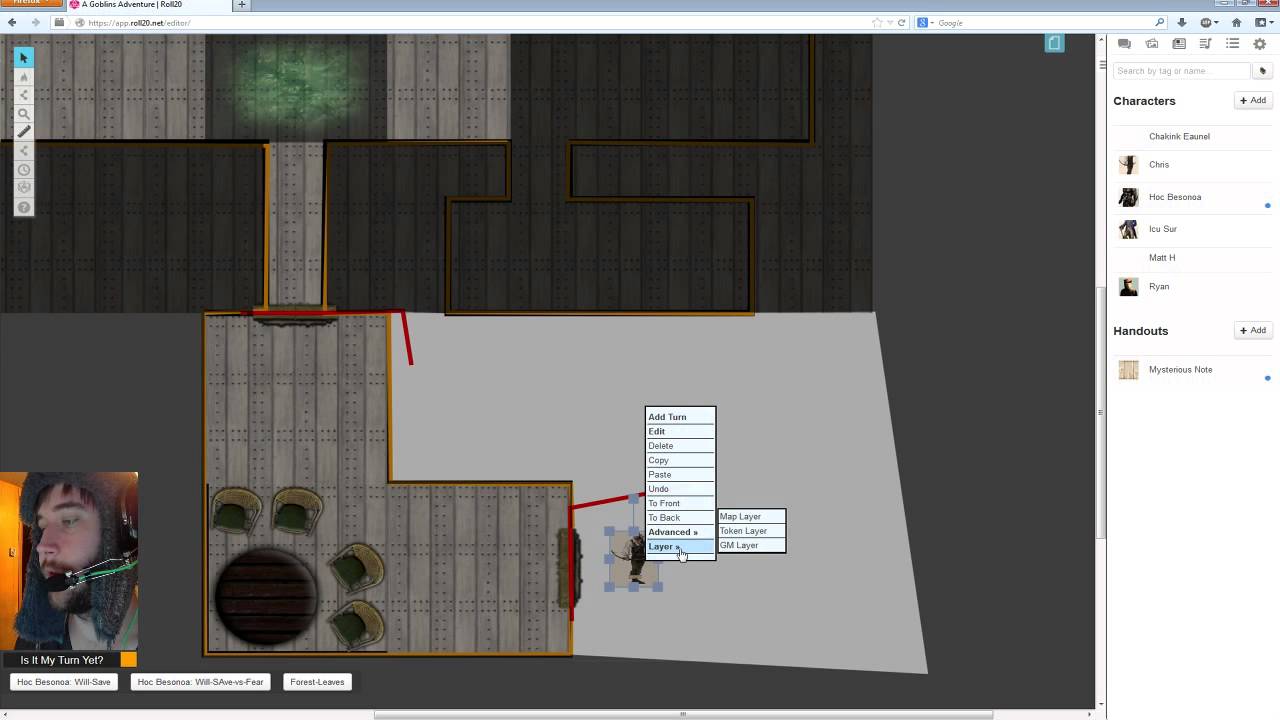Choose Undo from context menu

(680, 489)
